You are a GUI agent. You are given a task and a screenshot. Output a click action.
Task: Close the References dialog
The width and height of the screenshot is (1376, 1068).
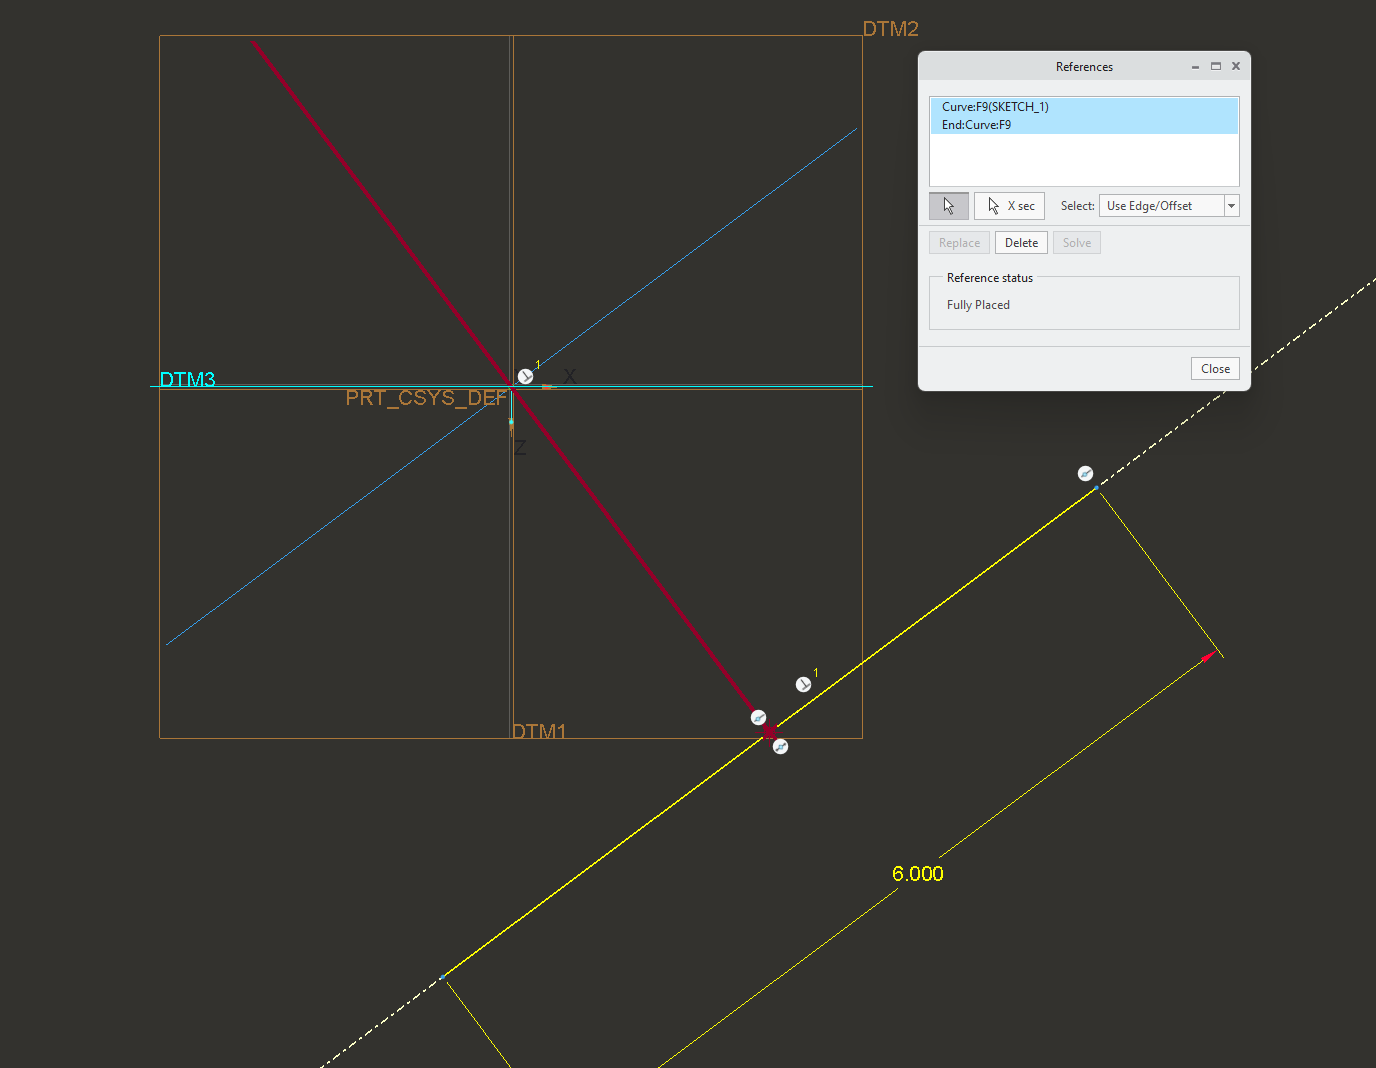pos(1214,368)
